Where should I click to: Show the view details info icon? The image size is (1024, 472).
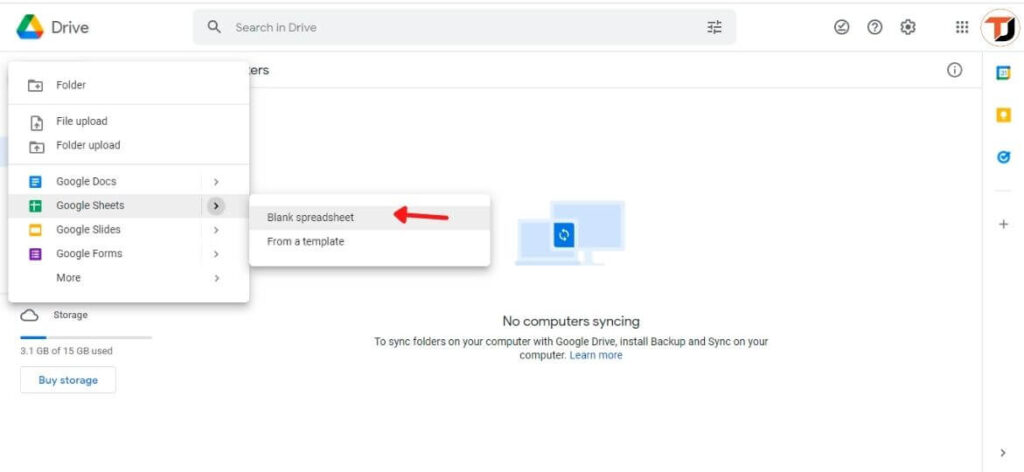954,70
